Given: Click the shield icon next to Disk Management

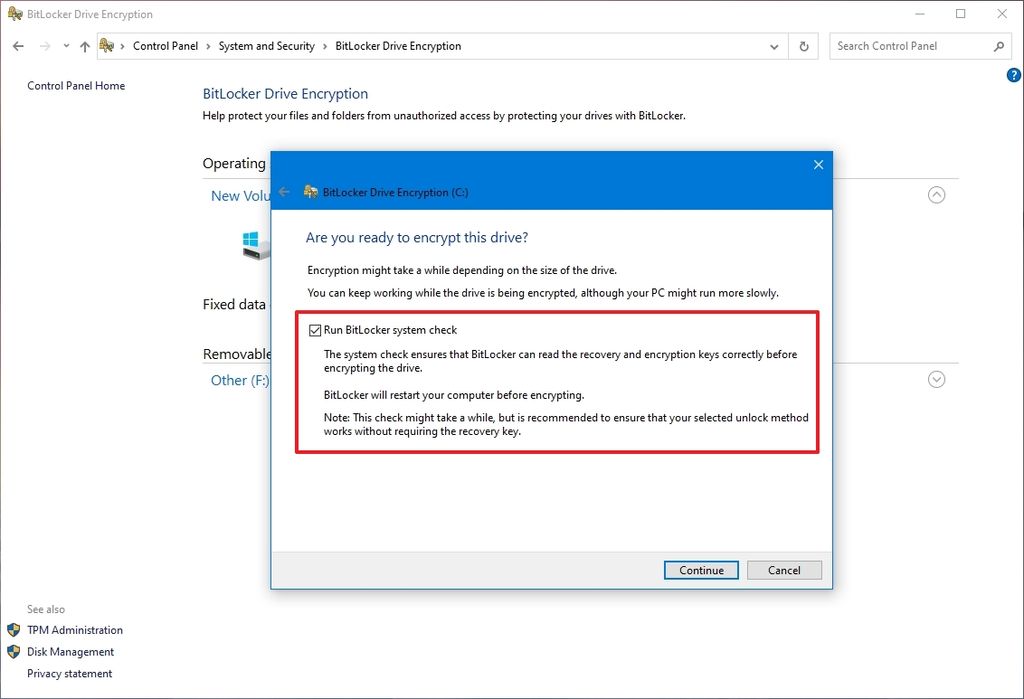Looking at the screenshot, I should 15,652.
